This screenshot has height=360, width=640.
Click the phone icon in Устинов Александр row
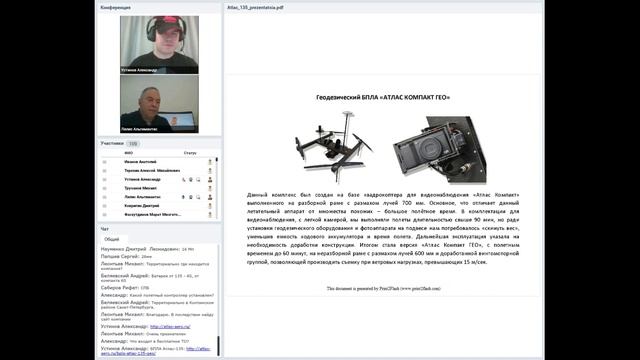point(184,180)
